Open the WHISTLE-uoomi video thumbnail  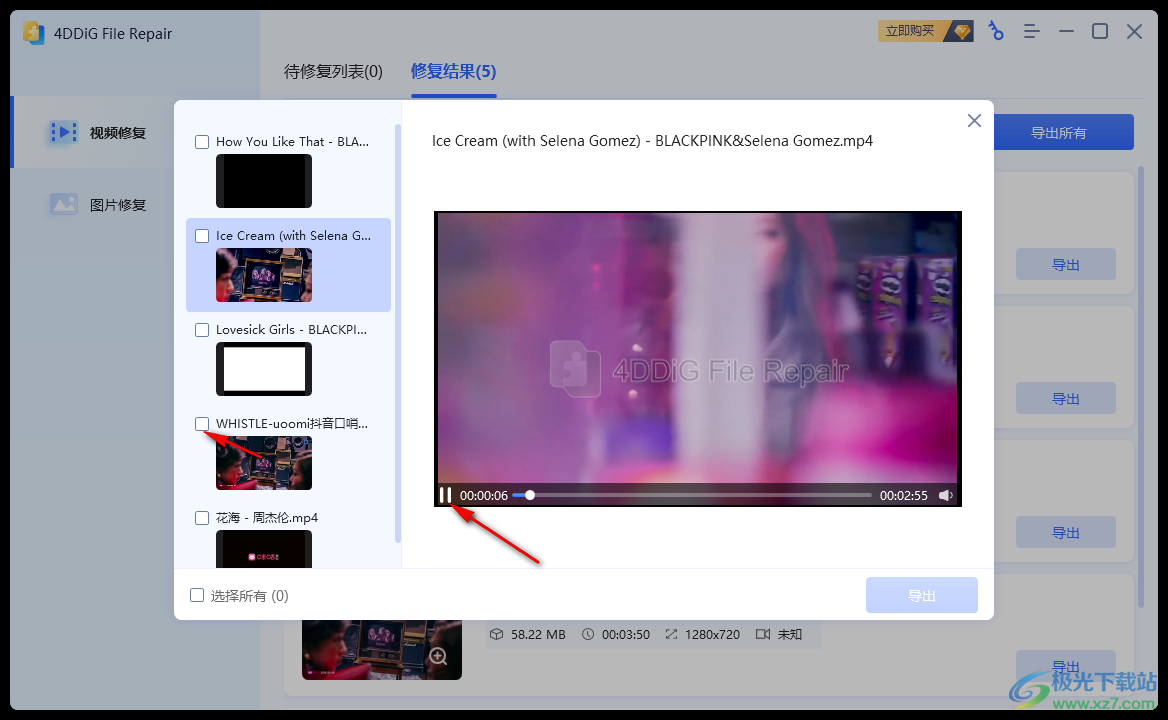coord(264,463)
